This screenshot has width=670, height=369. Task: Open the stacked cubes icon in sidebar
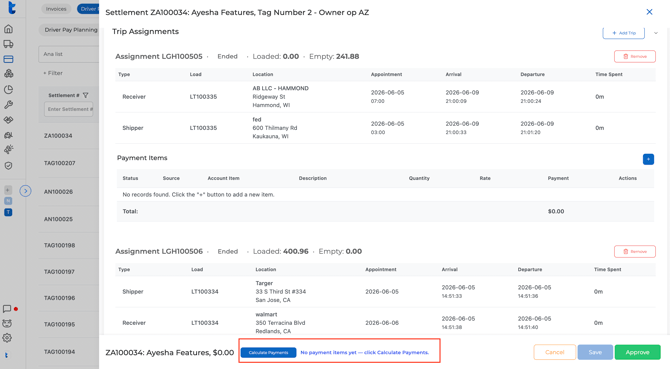click(x=8, y=74)
